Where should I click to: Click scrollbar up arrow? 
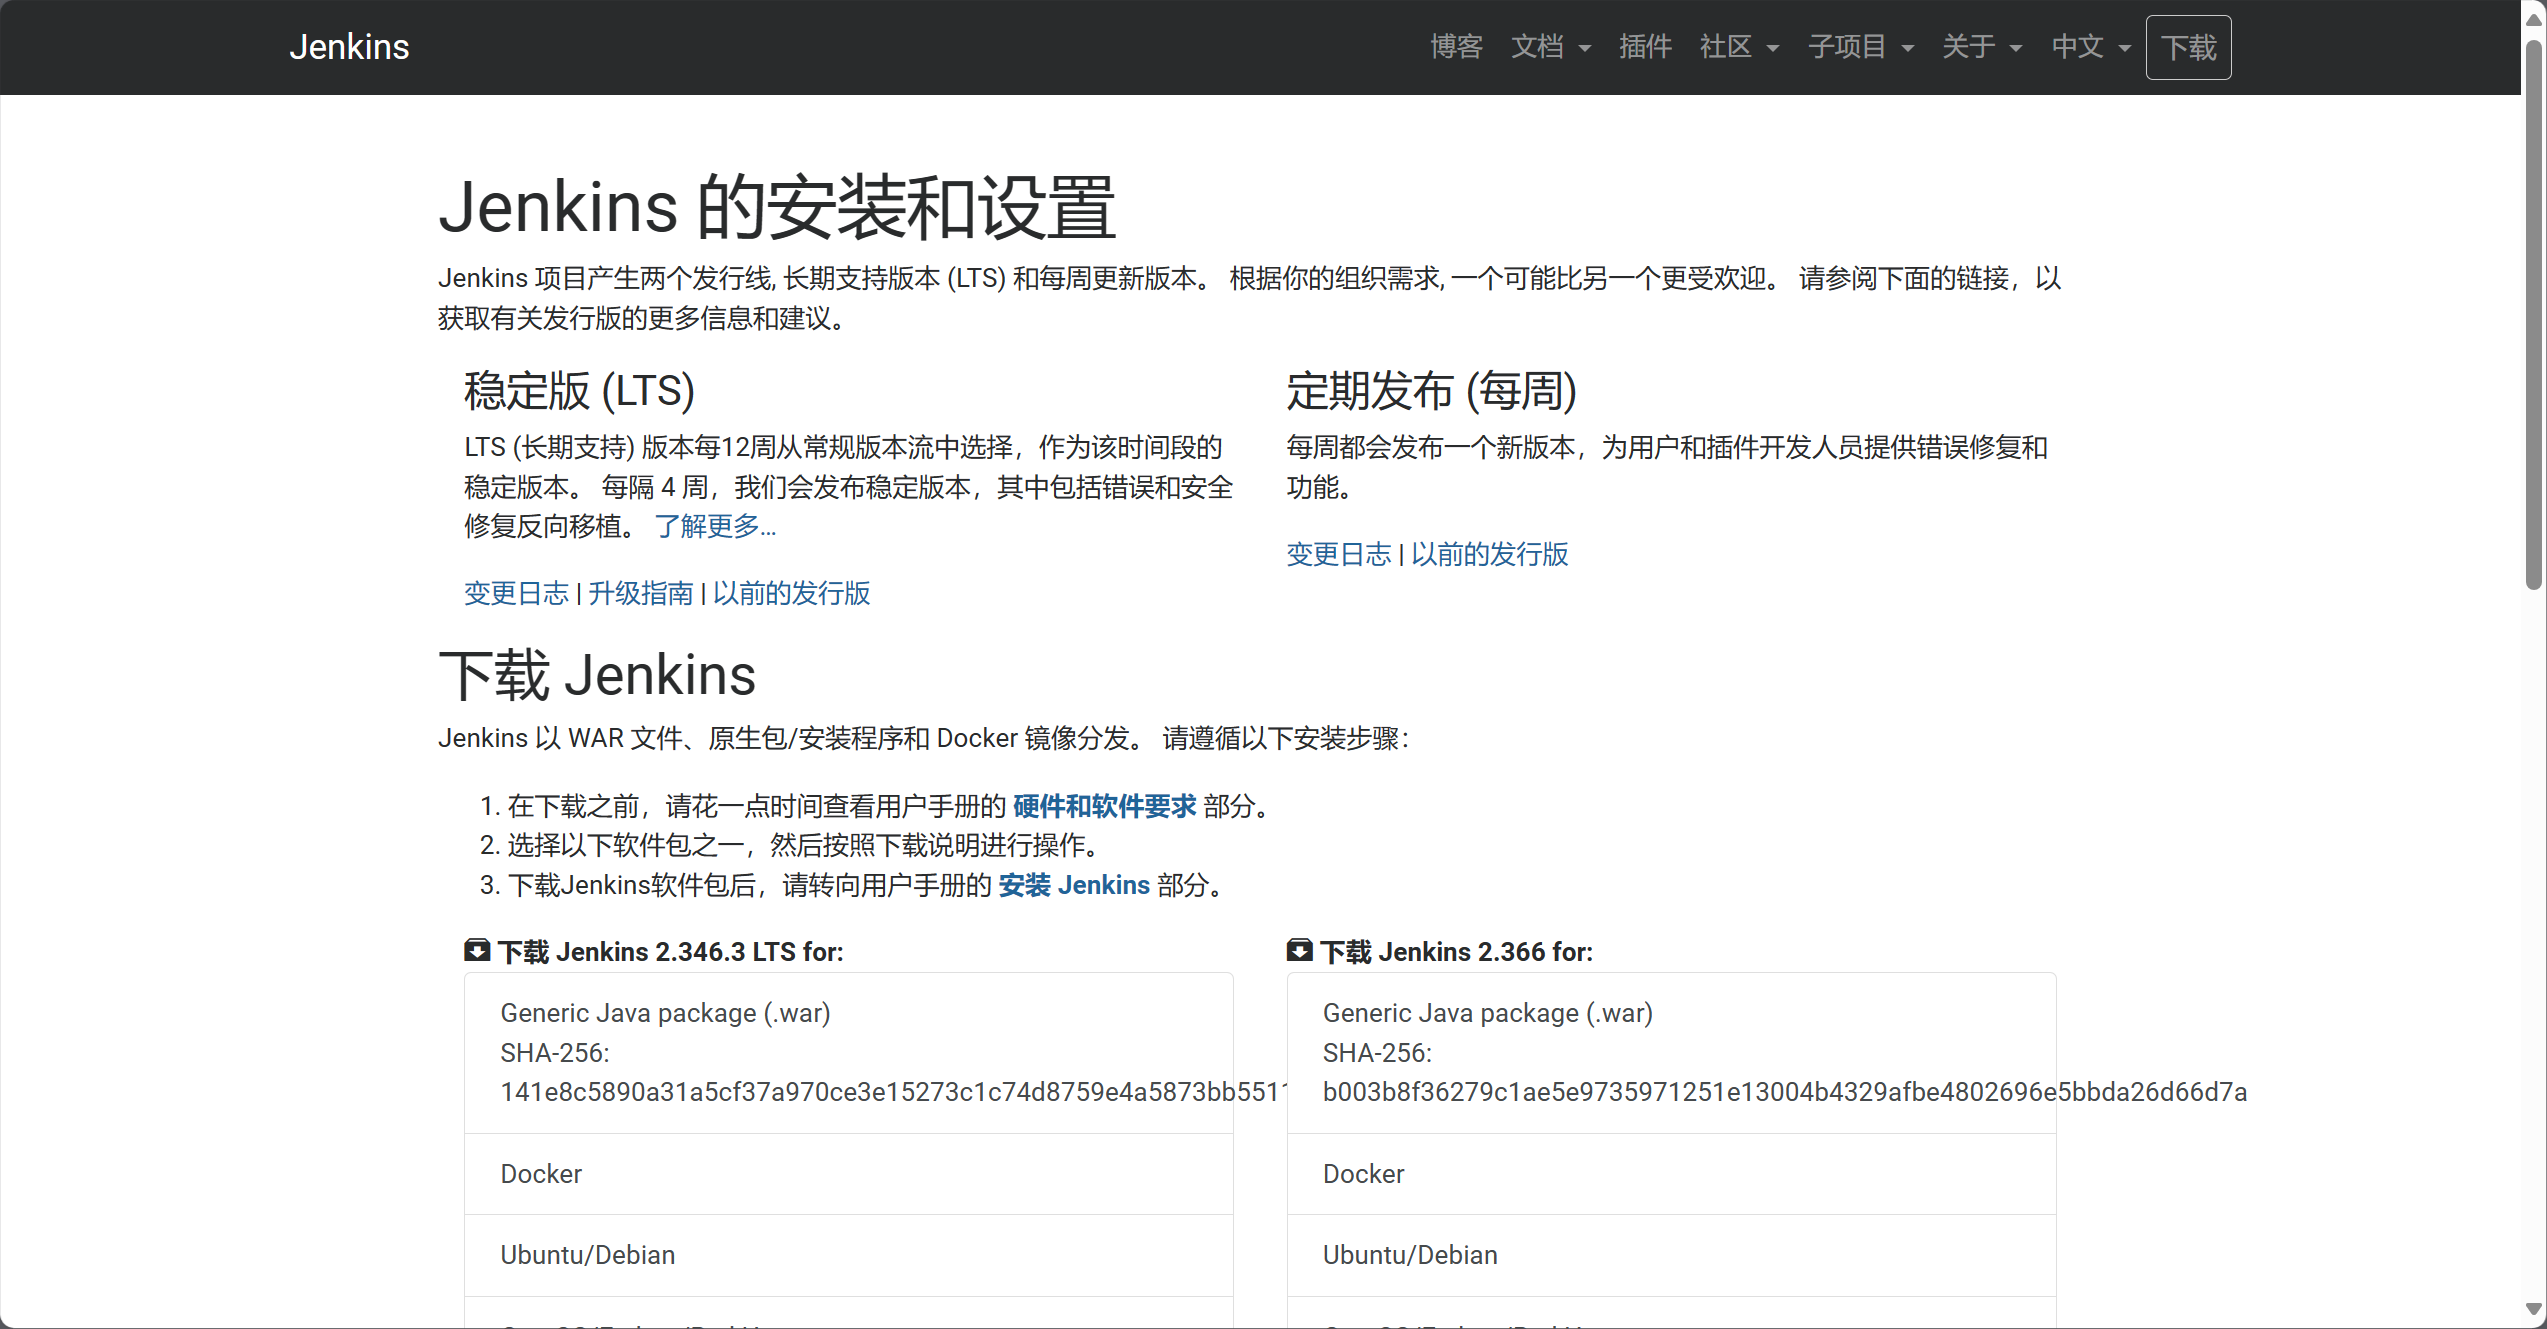[2533, 20]
